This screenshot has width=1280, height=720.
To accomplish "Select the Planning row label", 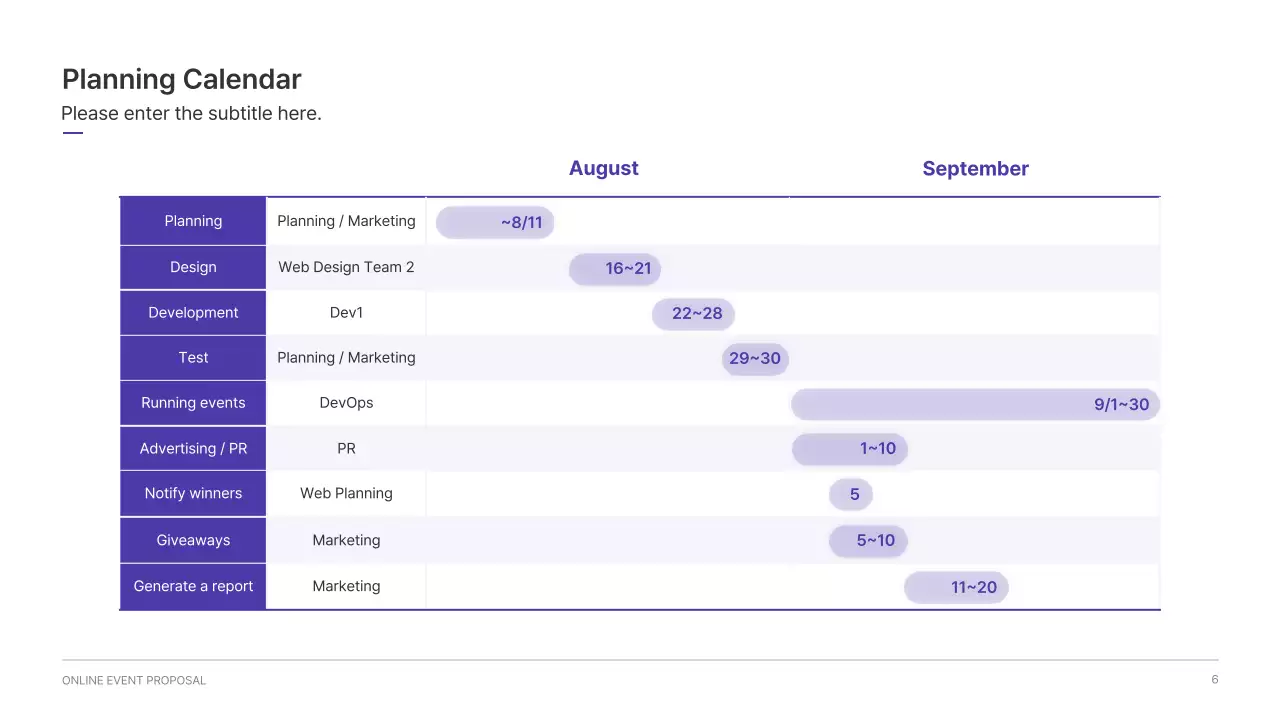I will [x=192, y=221].
